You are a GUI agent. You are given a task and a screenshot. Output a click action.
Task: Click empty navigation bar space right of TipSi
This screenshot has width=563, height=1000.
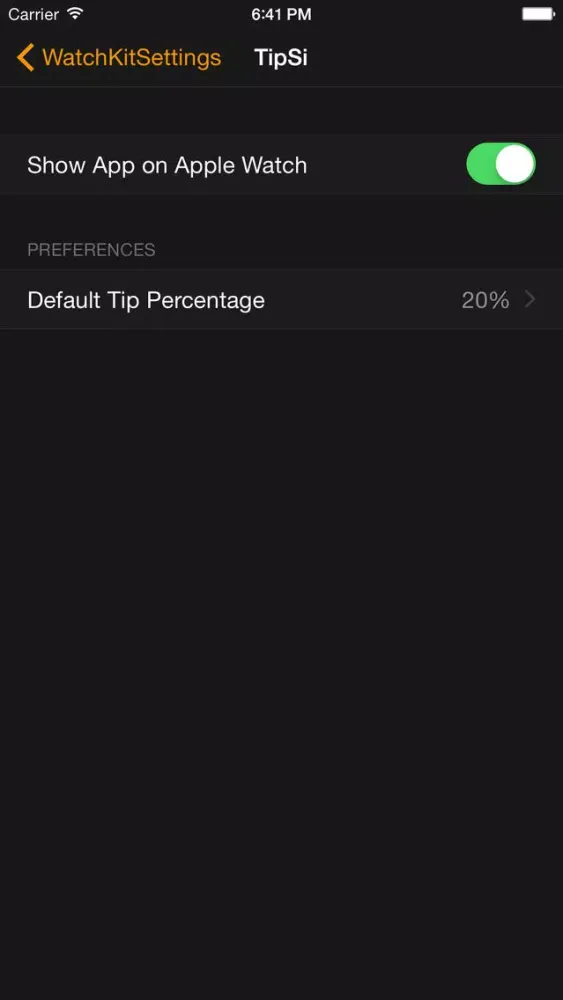point(434,57)
